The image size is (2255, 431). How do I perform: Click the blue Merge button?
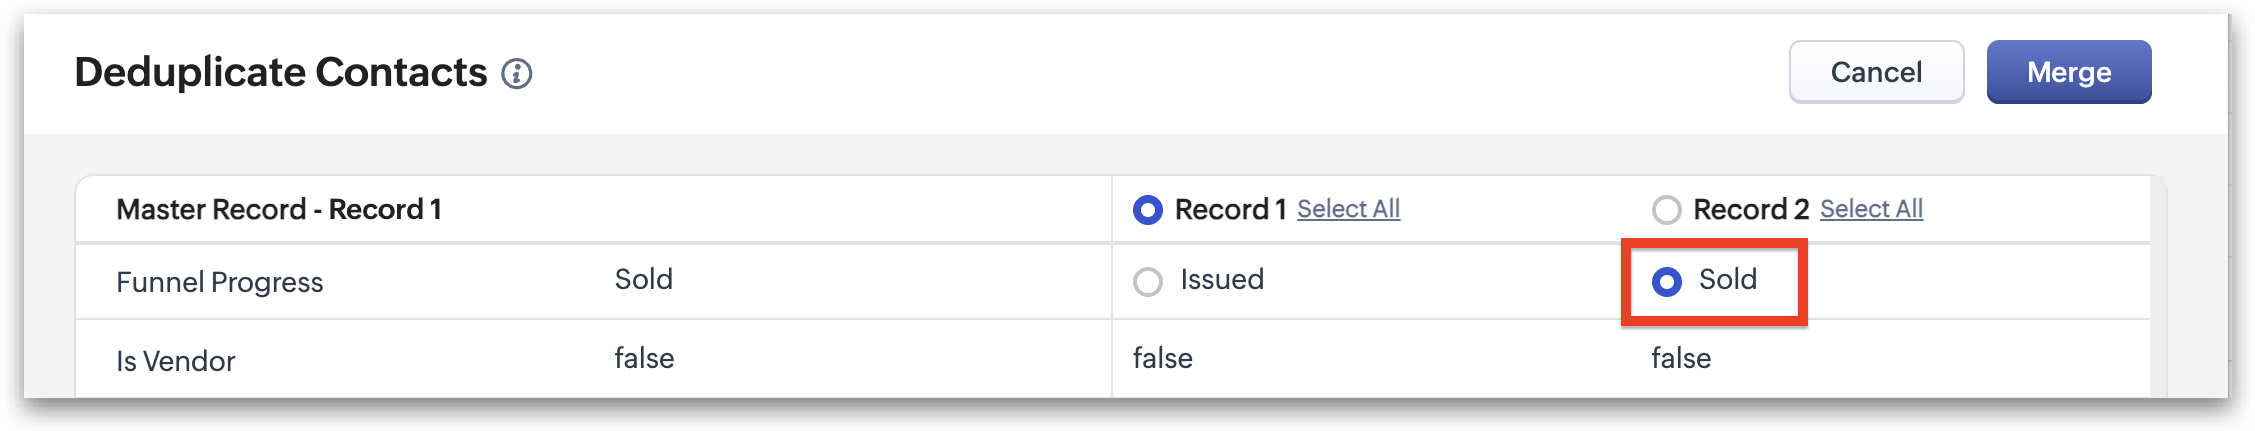pos(2068,72)
